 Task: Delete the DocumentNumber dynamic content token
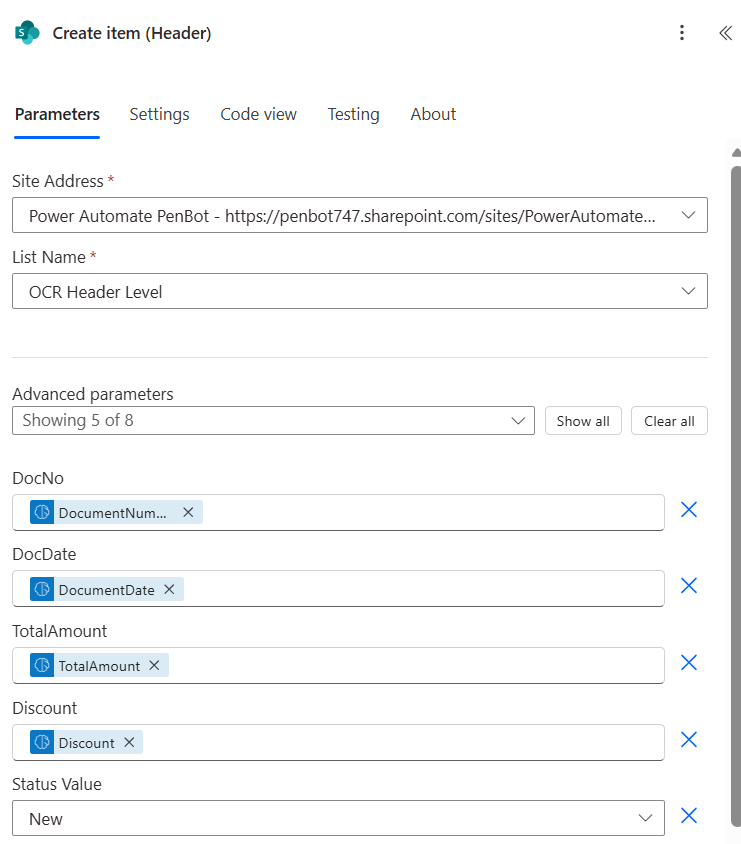pos(188,512)
